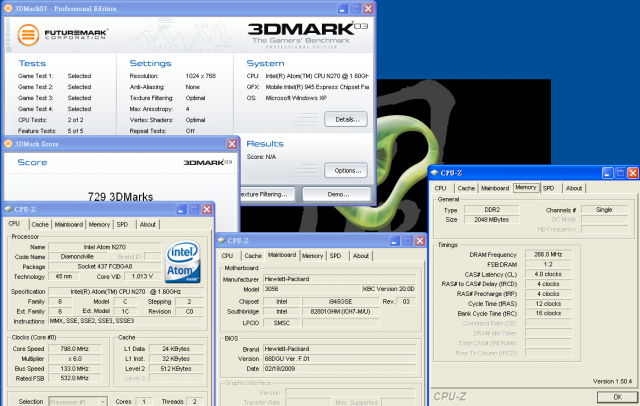Click the Southbridge field 82801GHM (ICH7-M/U)
640x406 pixels.
(340, 311)
